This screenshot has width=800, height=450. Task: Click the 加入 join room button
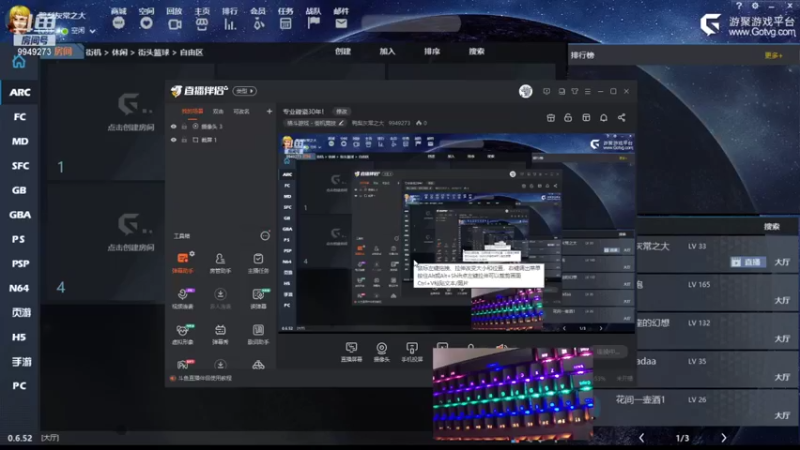387,52
